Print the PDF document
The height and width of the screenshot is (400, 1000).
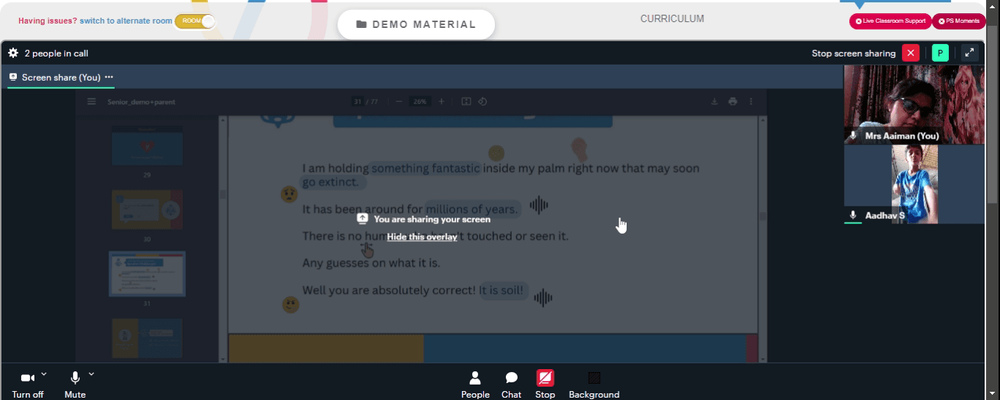pyautogui.click(x=733, y=101)
